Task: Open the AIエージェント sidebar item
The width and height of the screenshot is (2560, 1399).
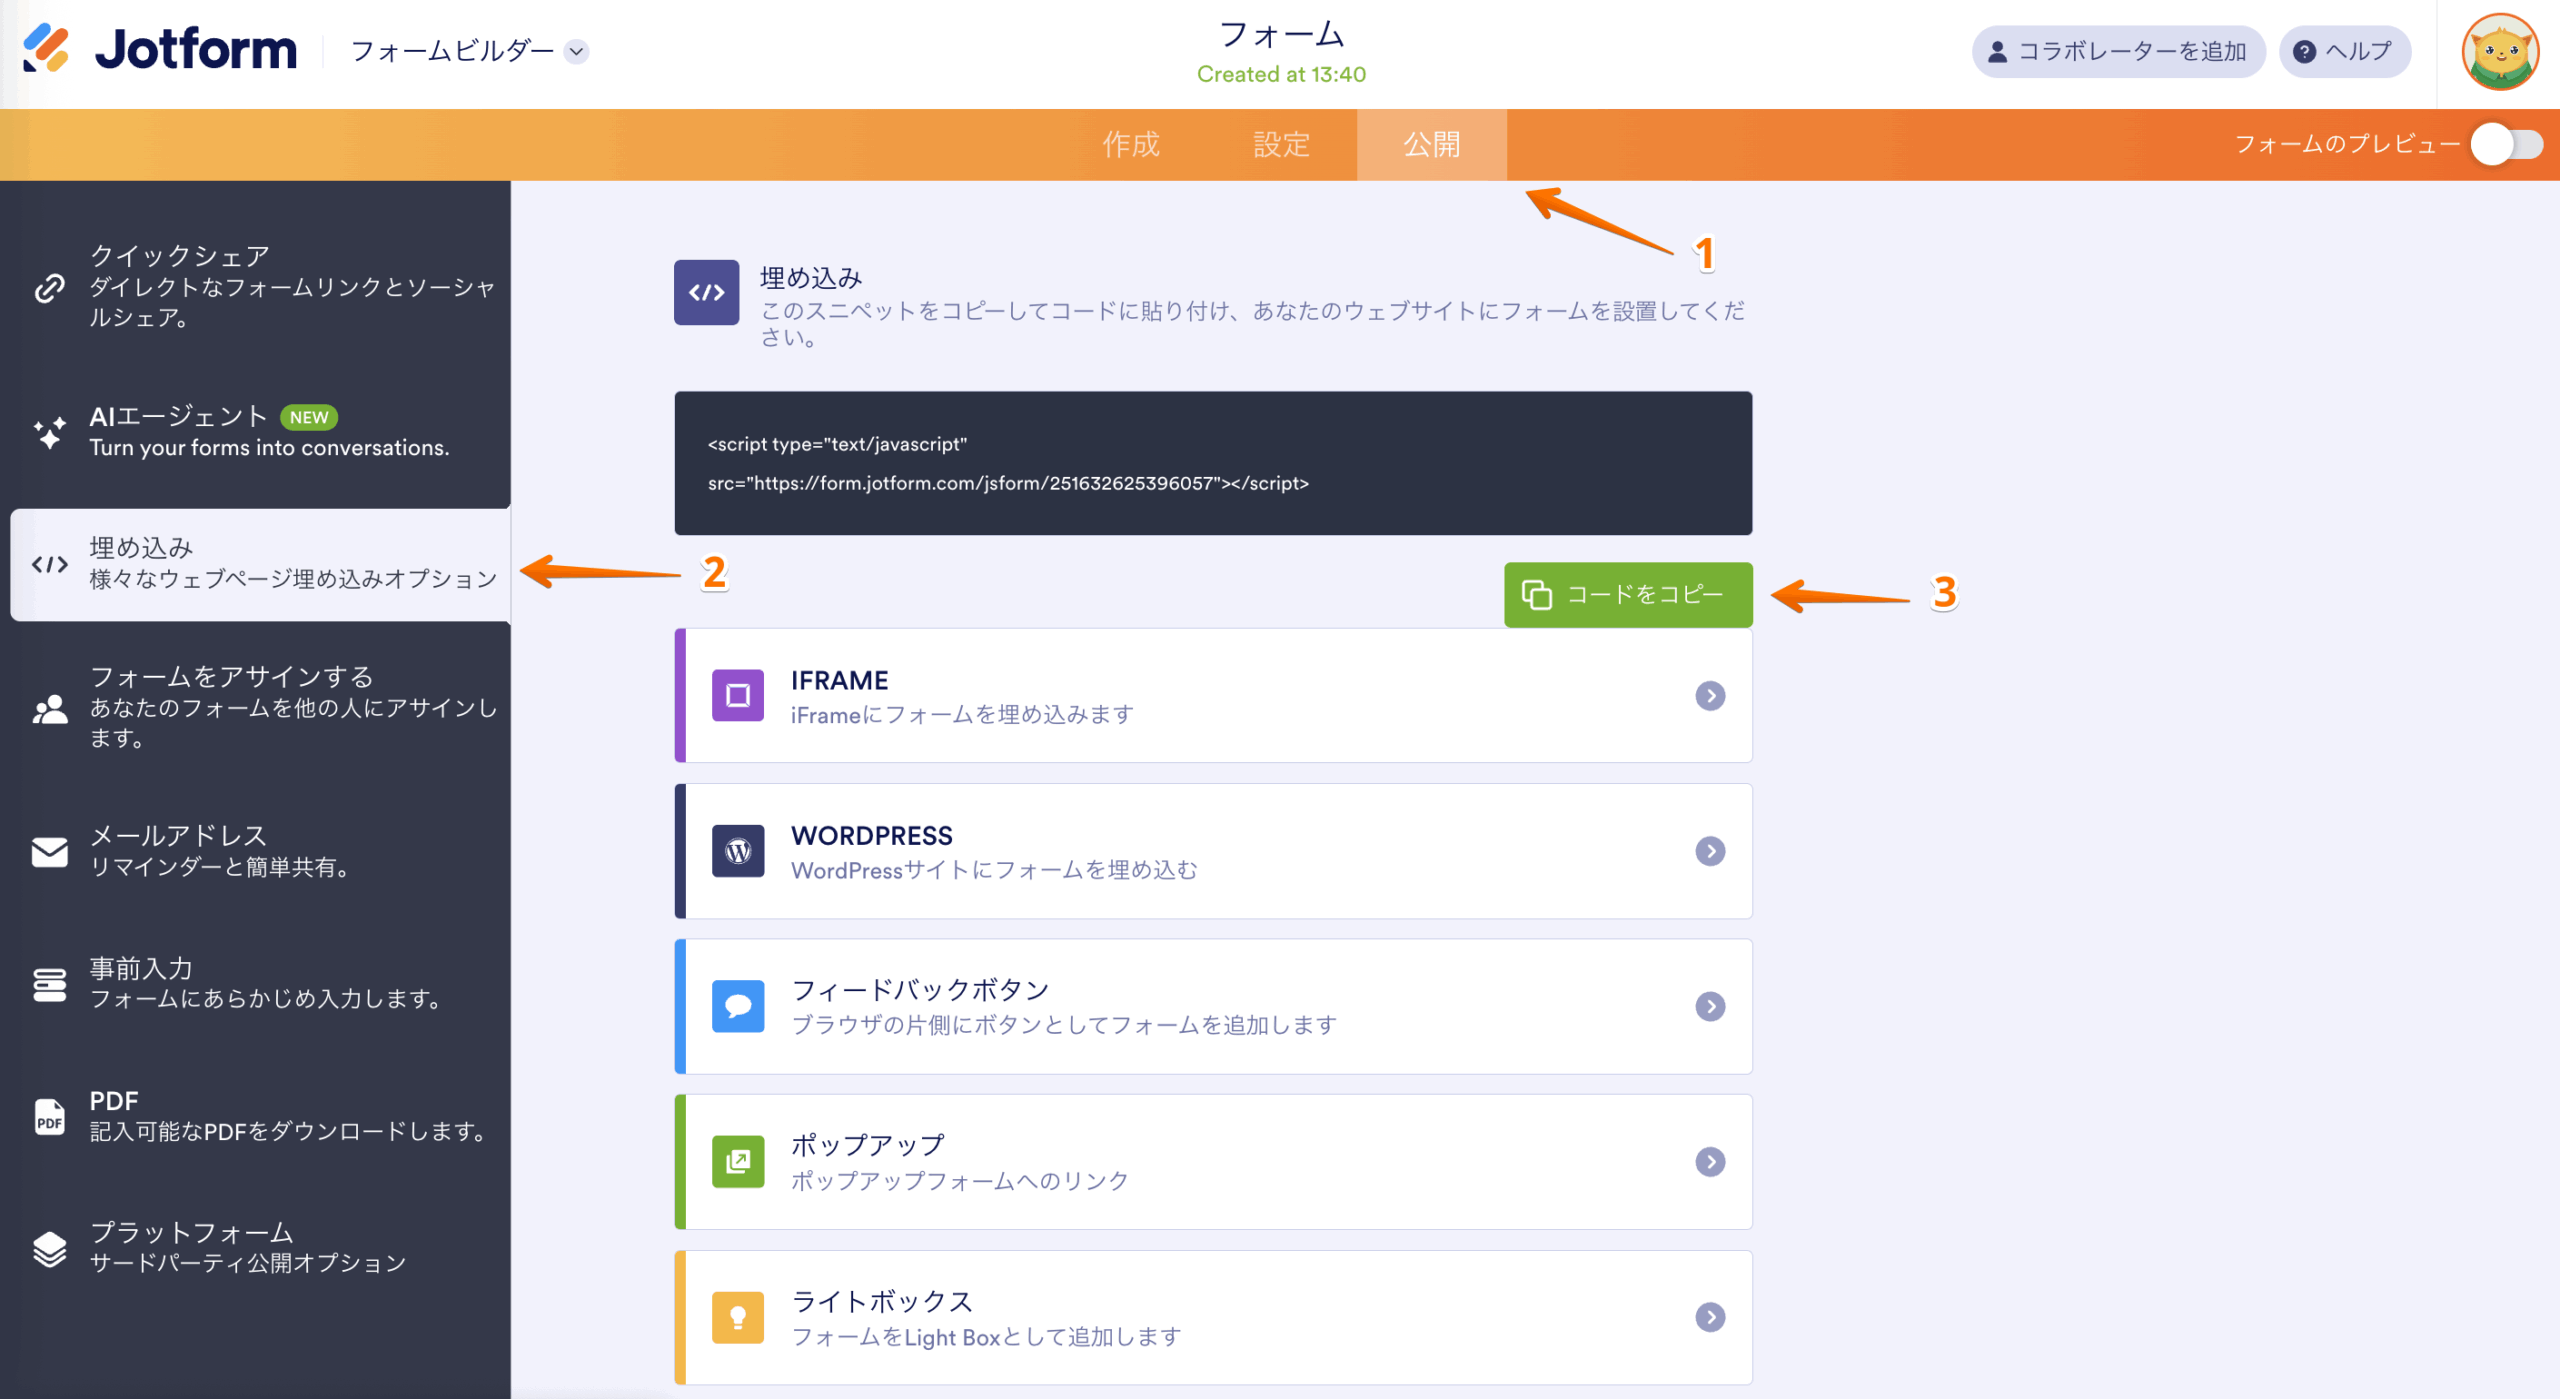Action: 260,431
